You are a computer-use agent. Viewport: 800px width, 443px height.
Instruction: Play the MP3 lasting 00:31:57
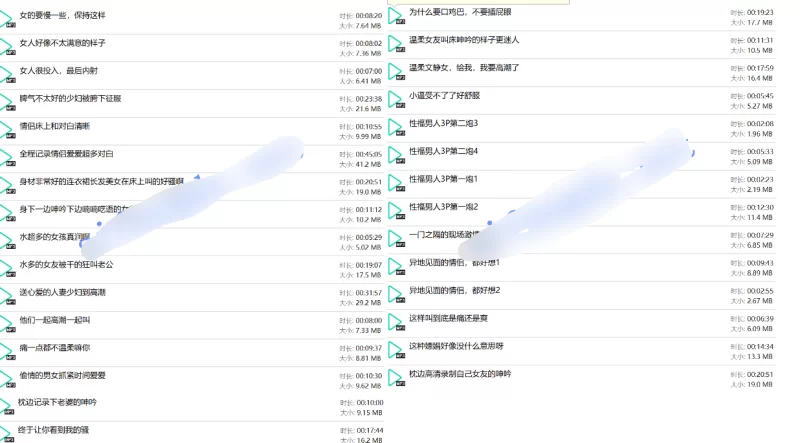click(7, 296)
